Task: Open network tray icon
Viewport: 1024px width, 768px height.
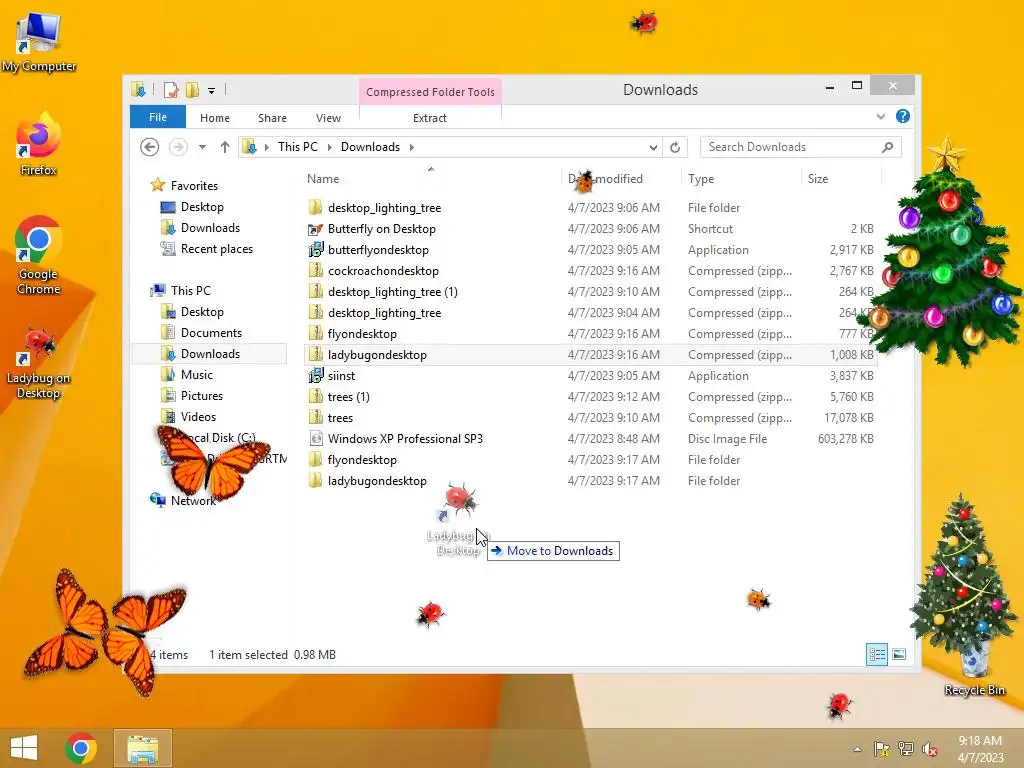Action: (x=906, y=749)
